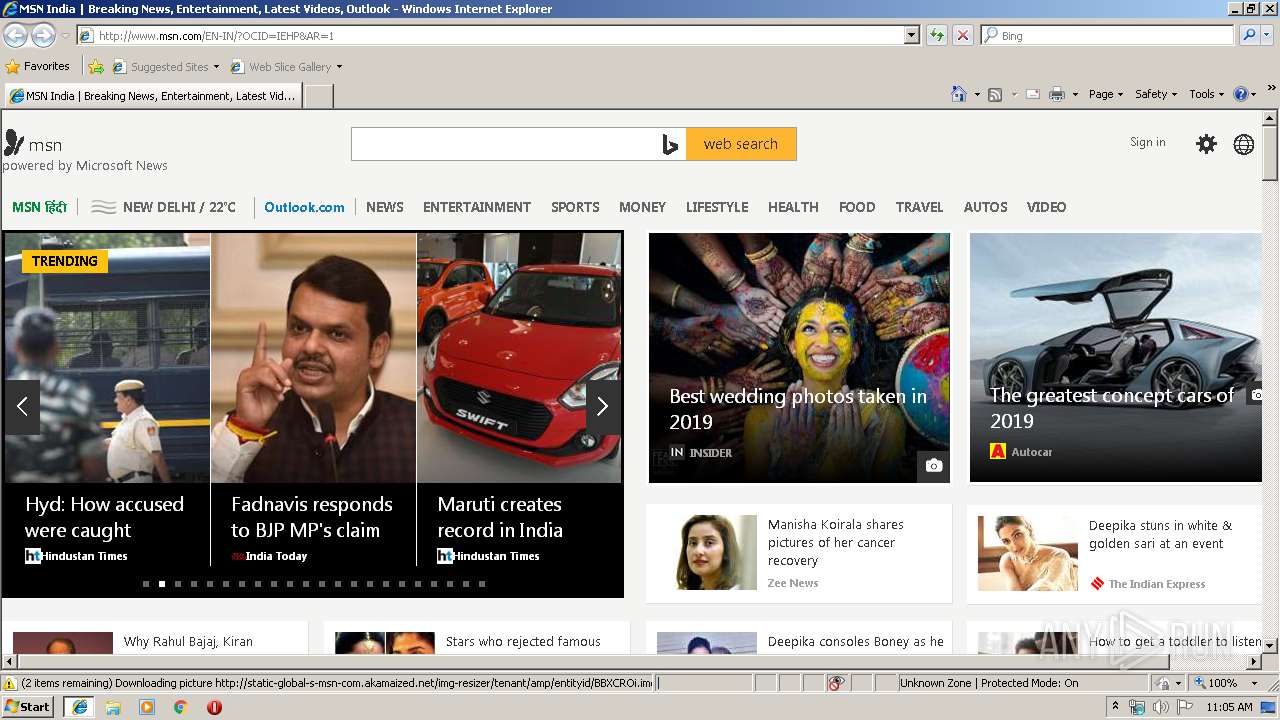Go to ENTERTAINMENT section
The image size is (1280, 720).
(x=477, y=207)
